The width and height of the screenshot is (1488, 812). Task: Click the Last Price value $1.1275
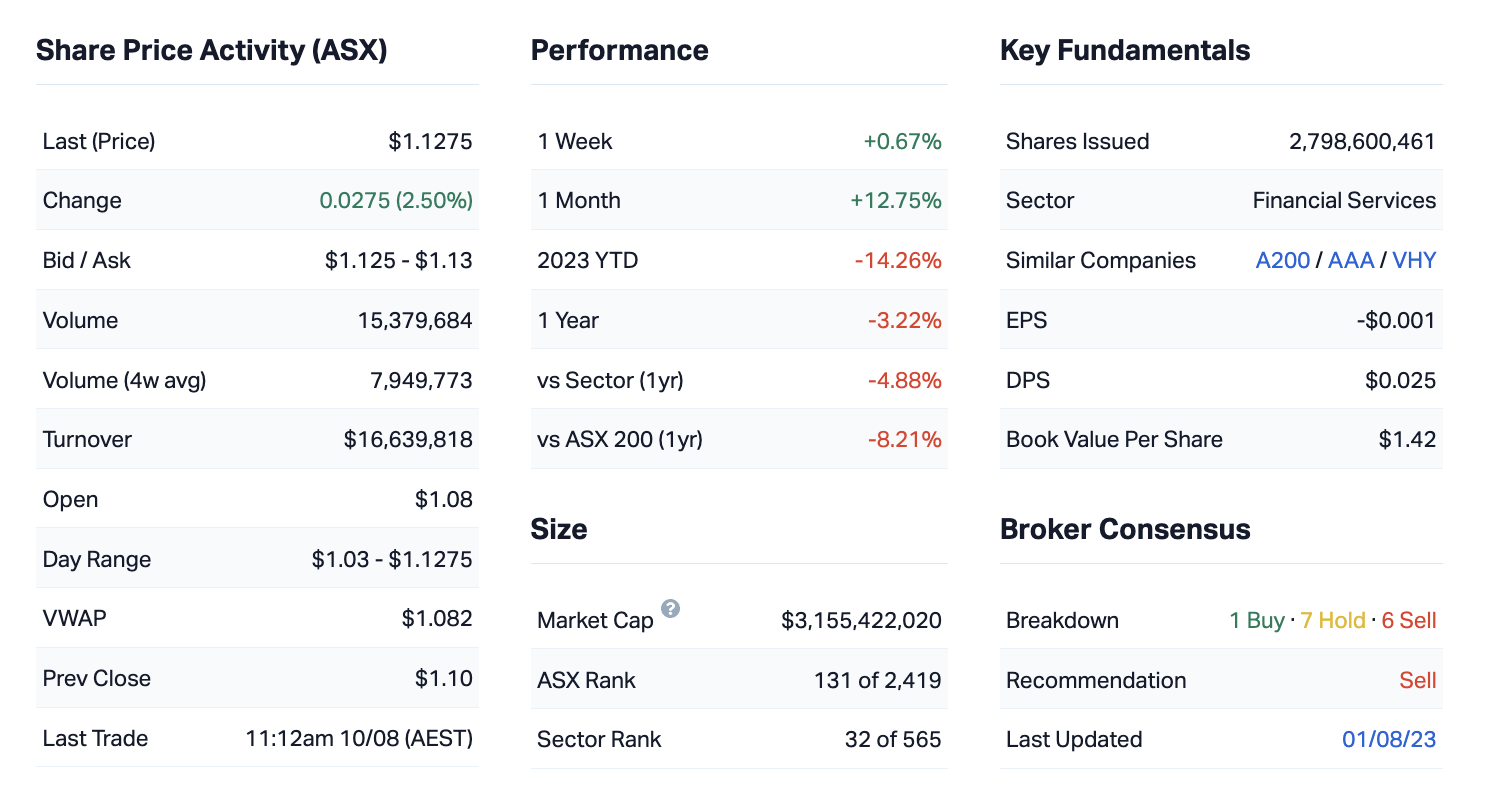(430, 142)
